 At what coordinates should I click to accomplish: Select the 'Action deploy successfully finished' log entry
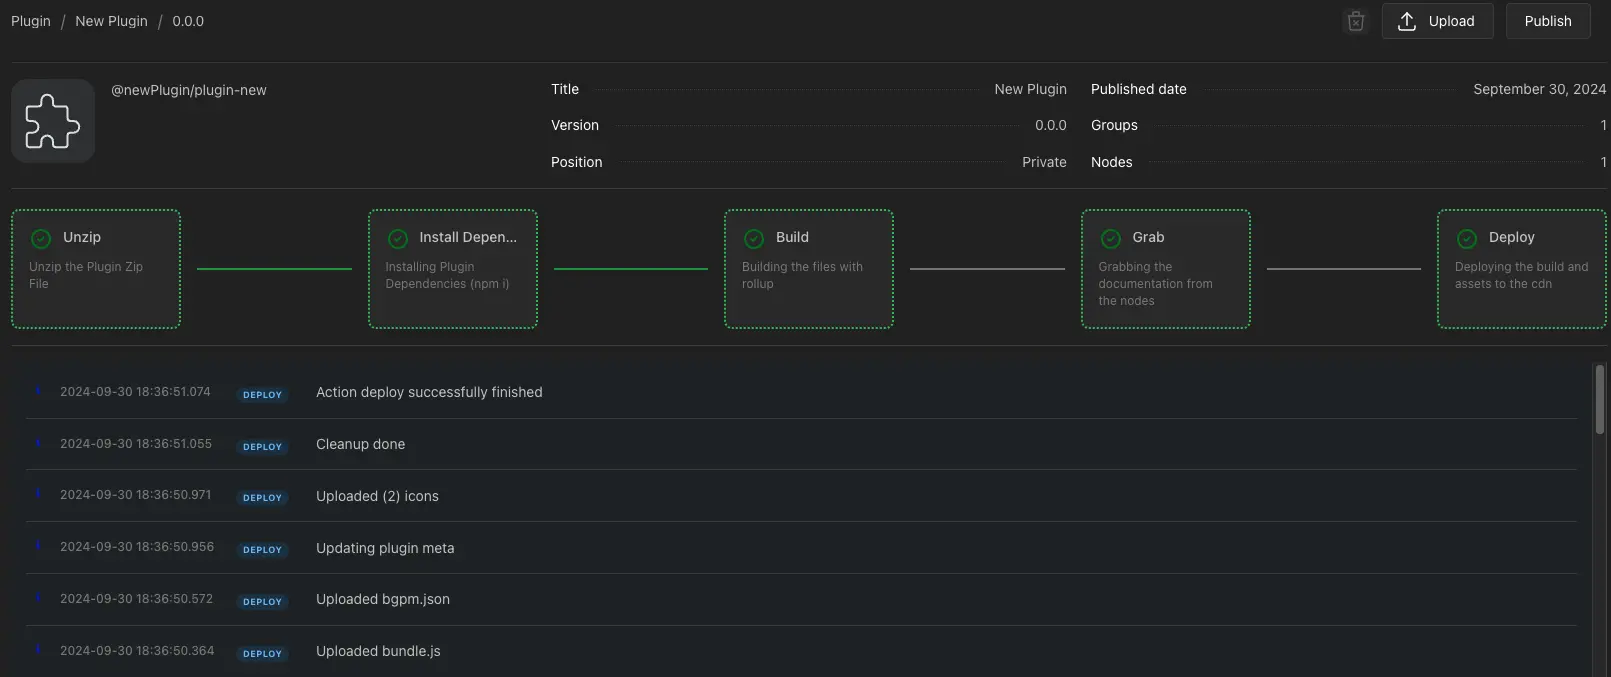429,392
